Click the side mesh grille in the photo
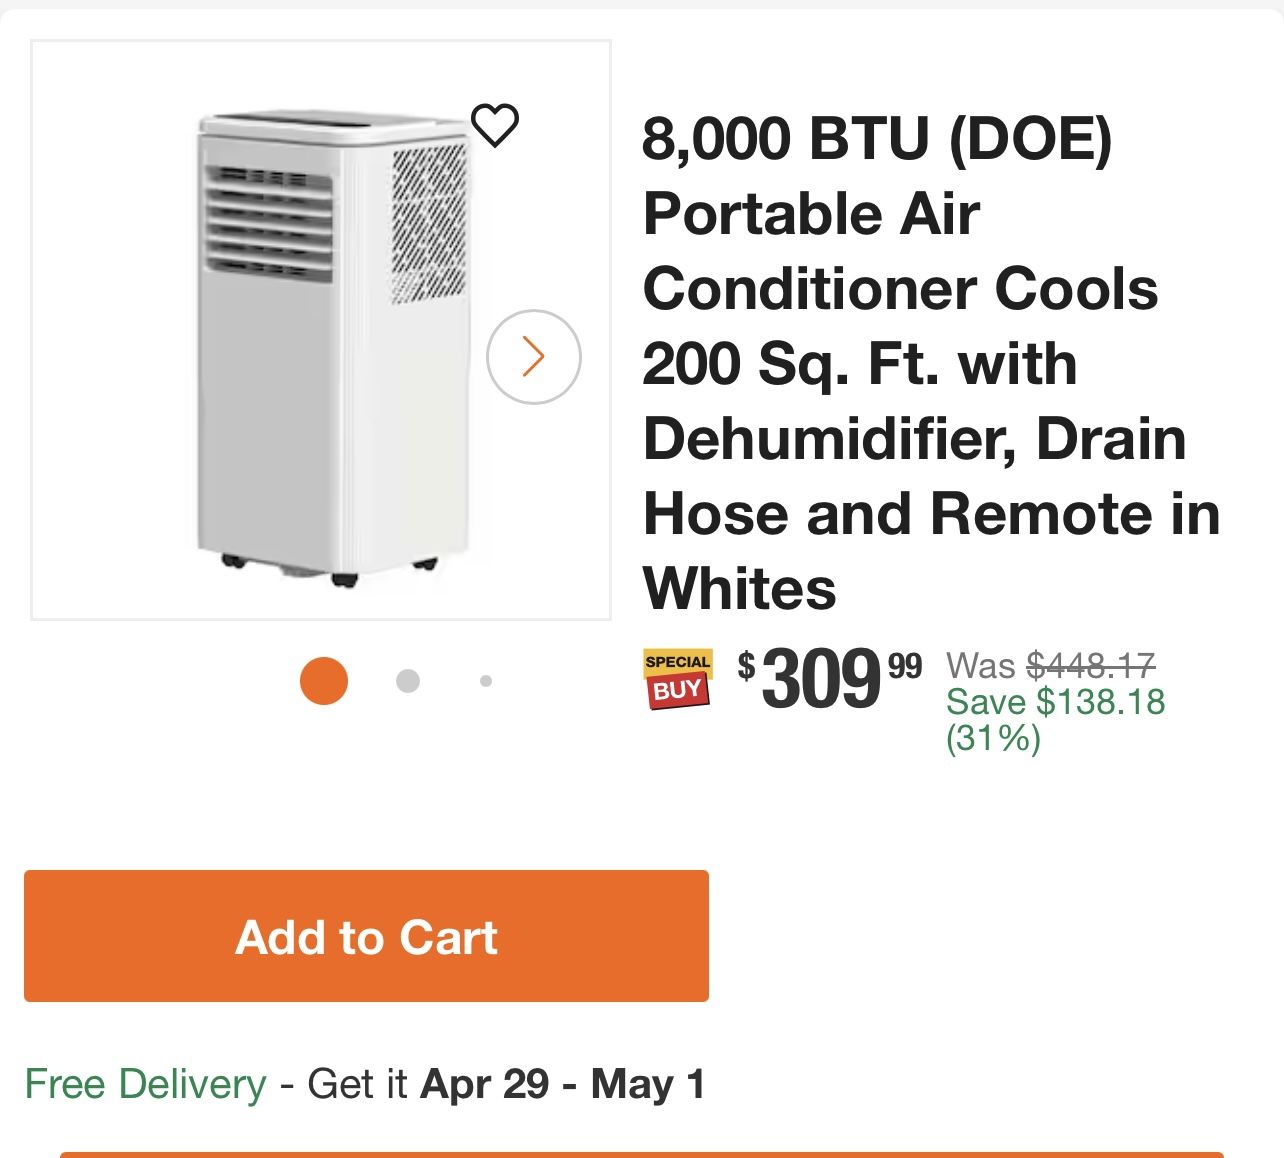 pos(427,220)
